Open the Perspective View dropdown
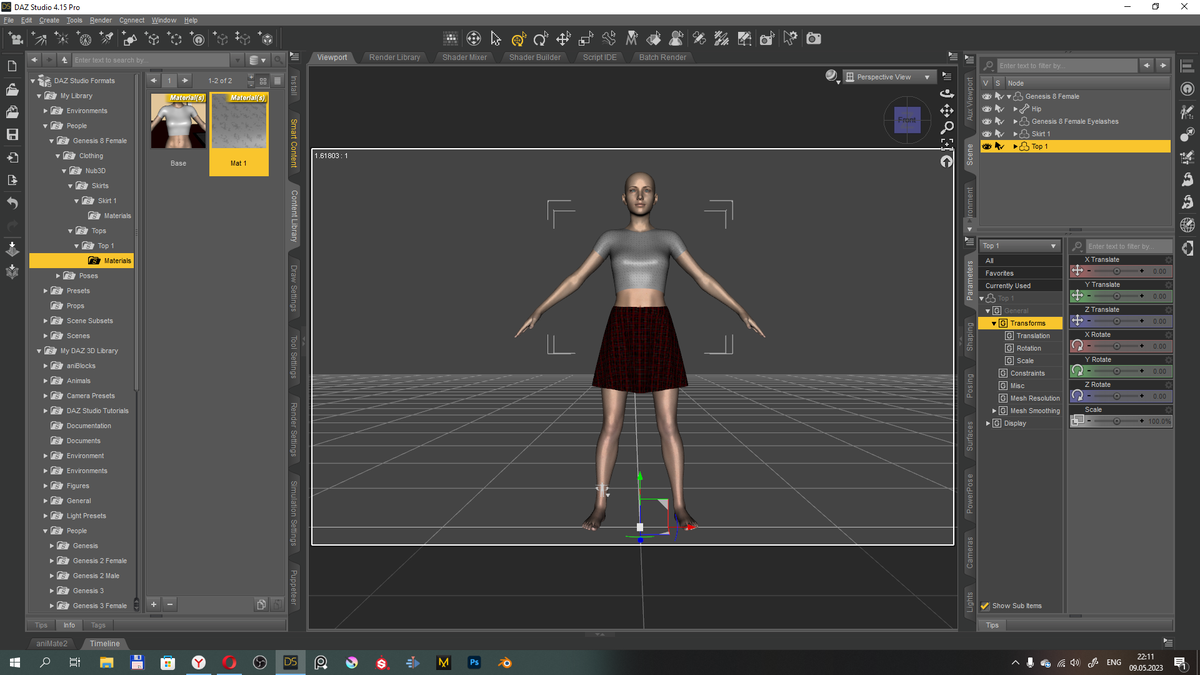This screenshot has width=1200, height=675. (889, 77)
